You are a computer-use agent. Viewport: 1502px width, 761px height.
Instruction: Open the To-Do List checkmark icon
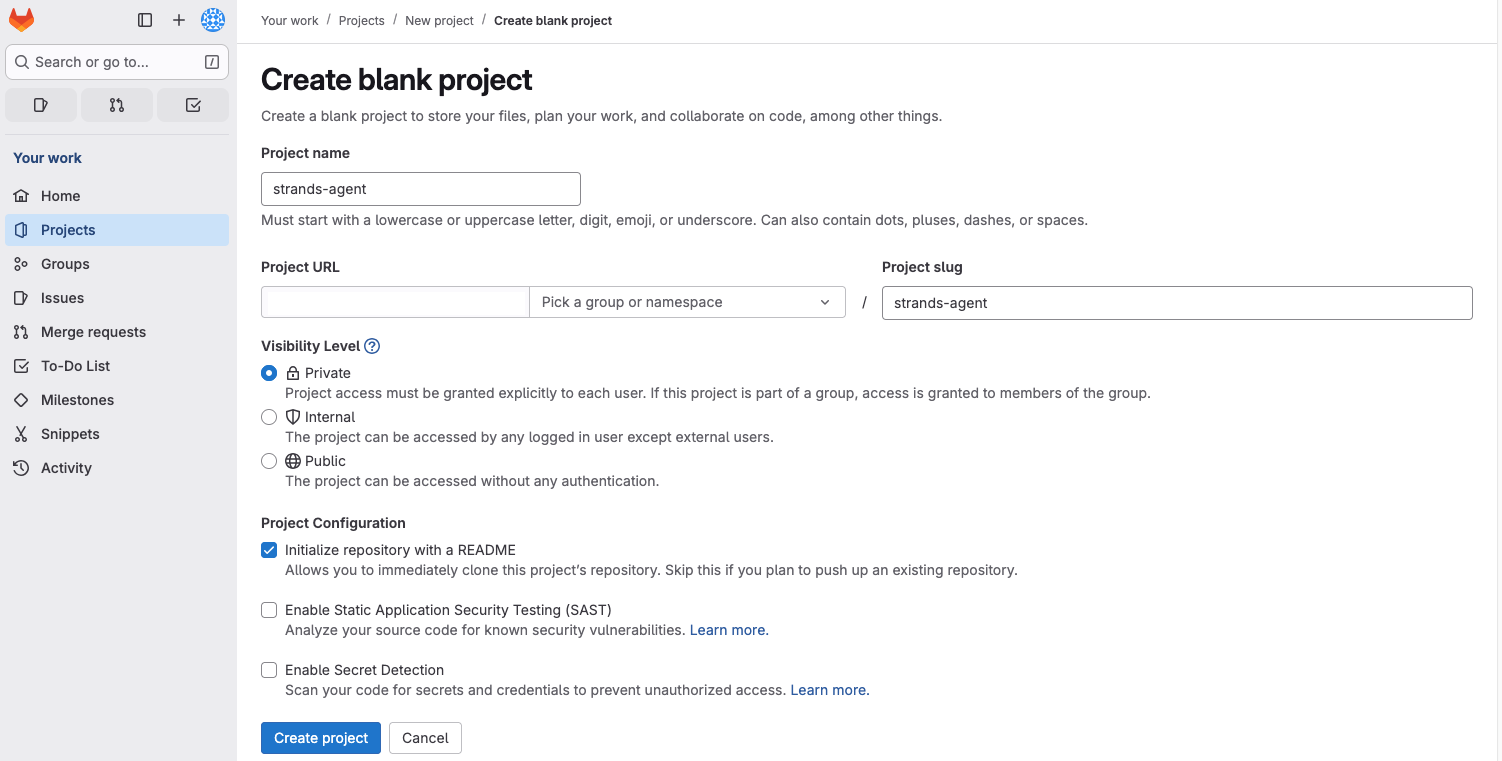click(193, 104)
